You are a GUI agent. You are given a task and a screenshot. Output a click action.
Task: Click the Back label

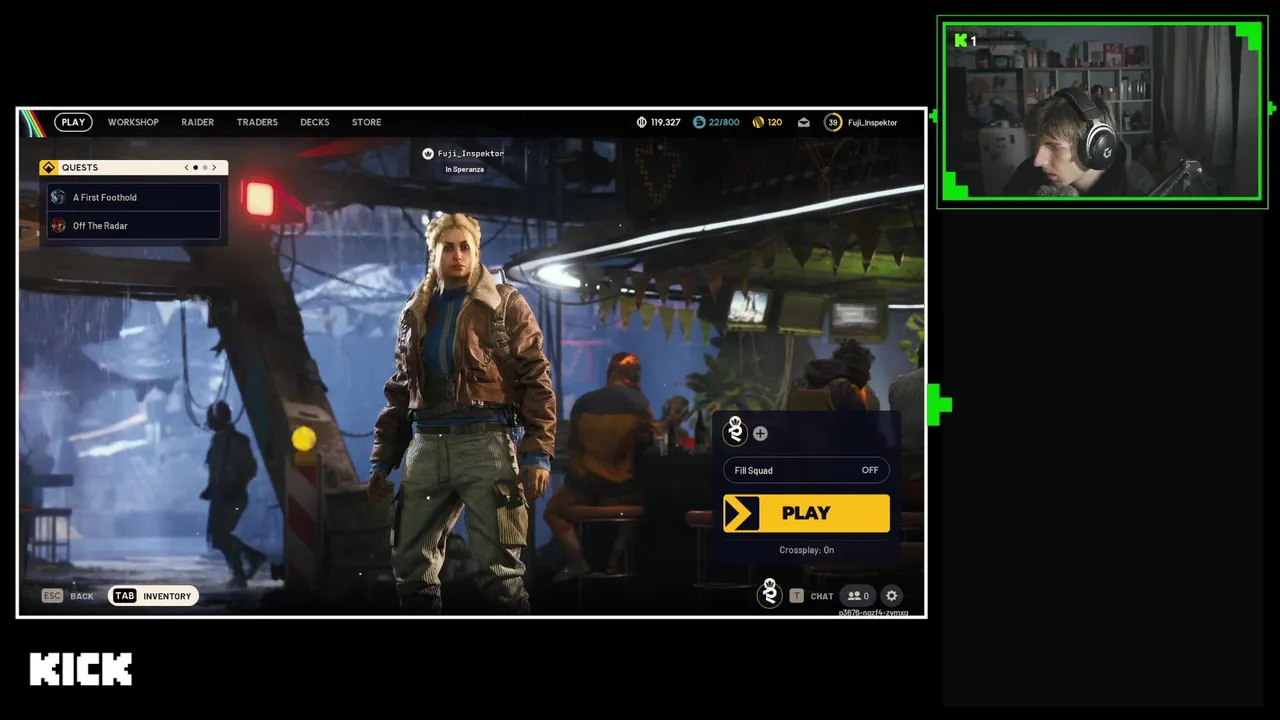[x=82, y=596]
